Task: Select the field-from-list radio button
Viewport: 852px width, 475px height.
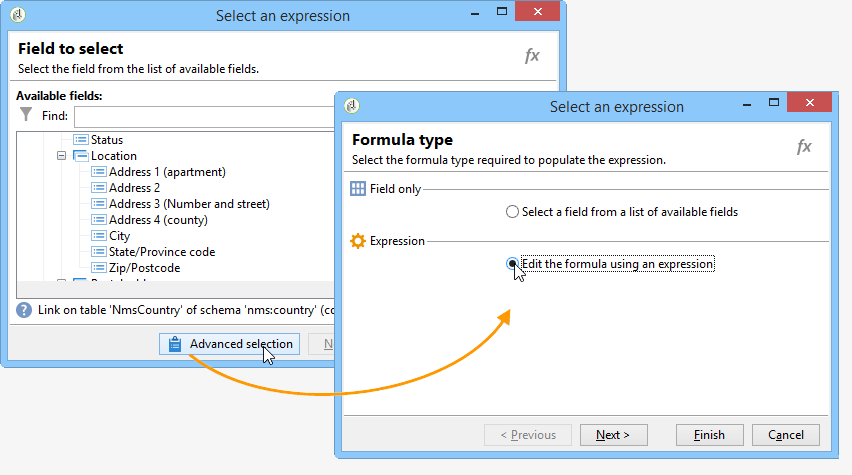Action: (x=513, y=212)
